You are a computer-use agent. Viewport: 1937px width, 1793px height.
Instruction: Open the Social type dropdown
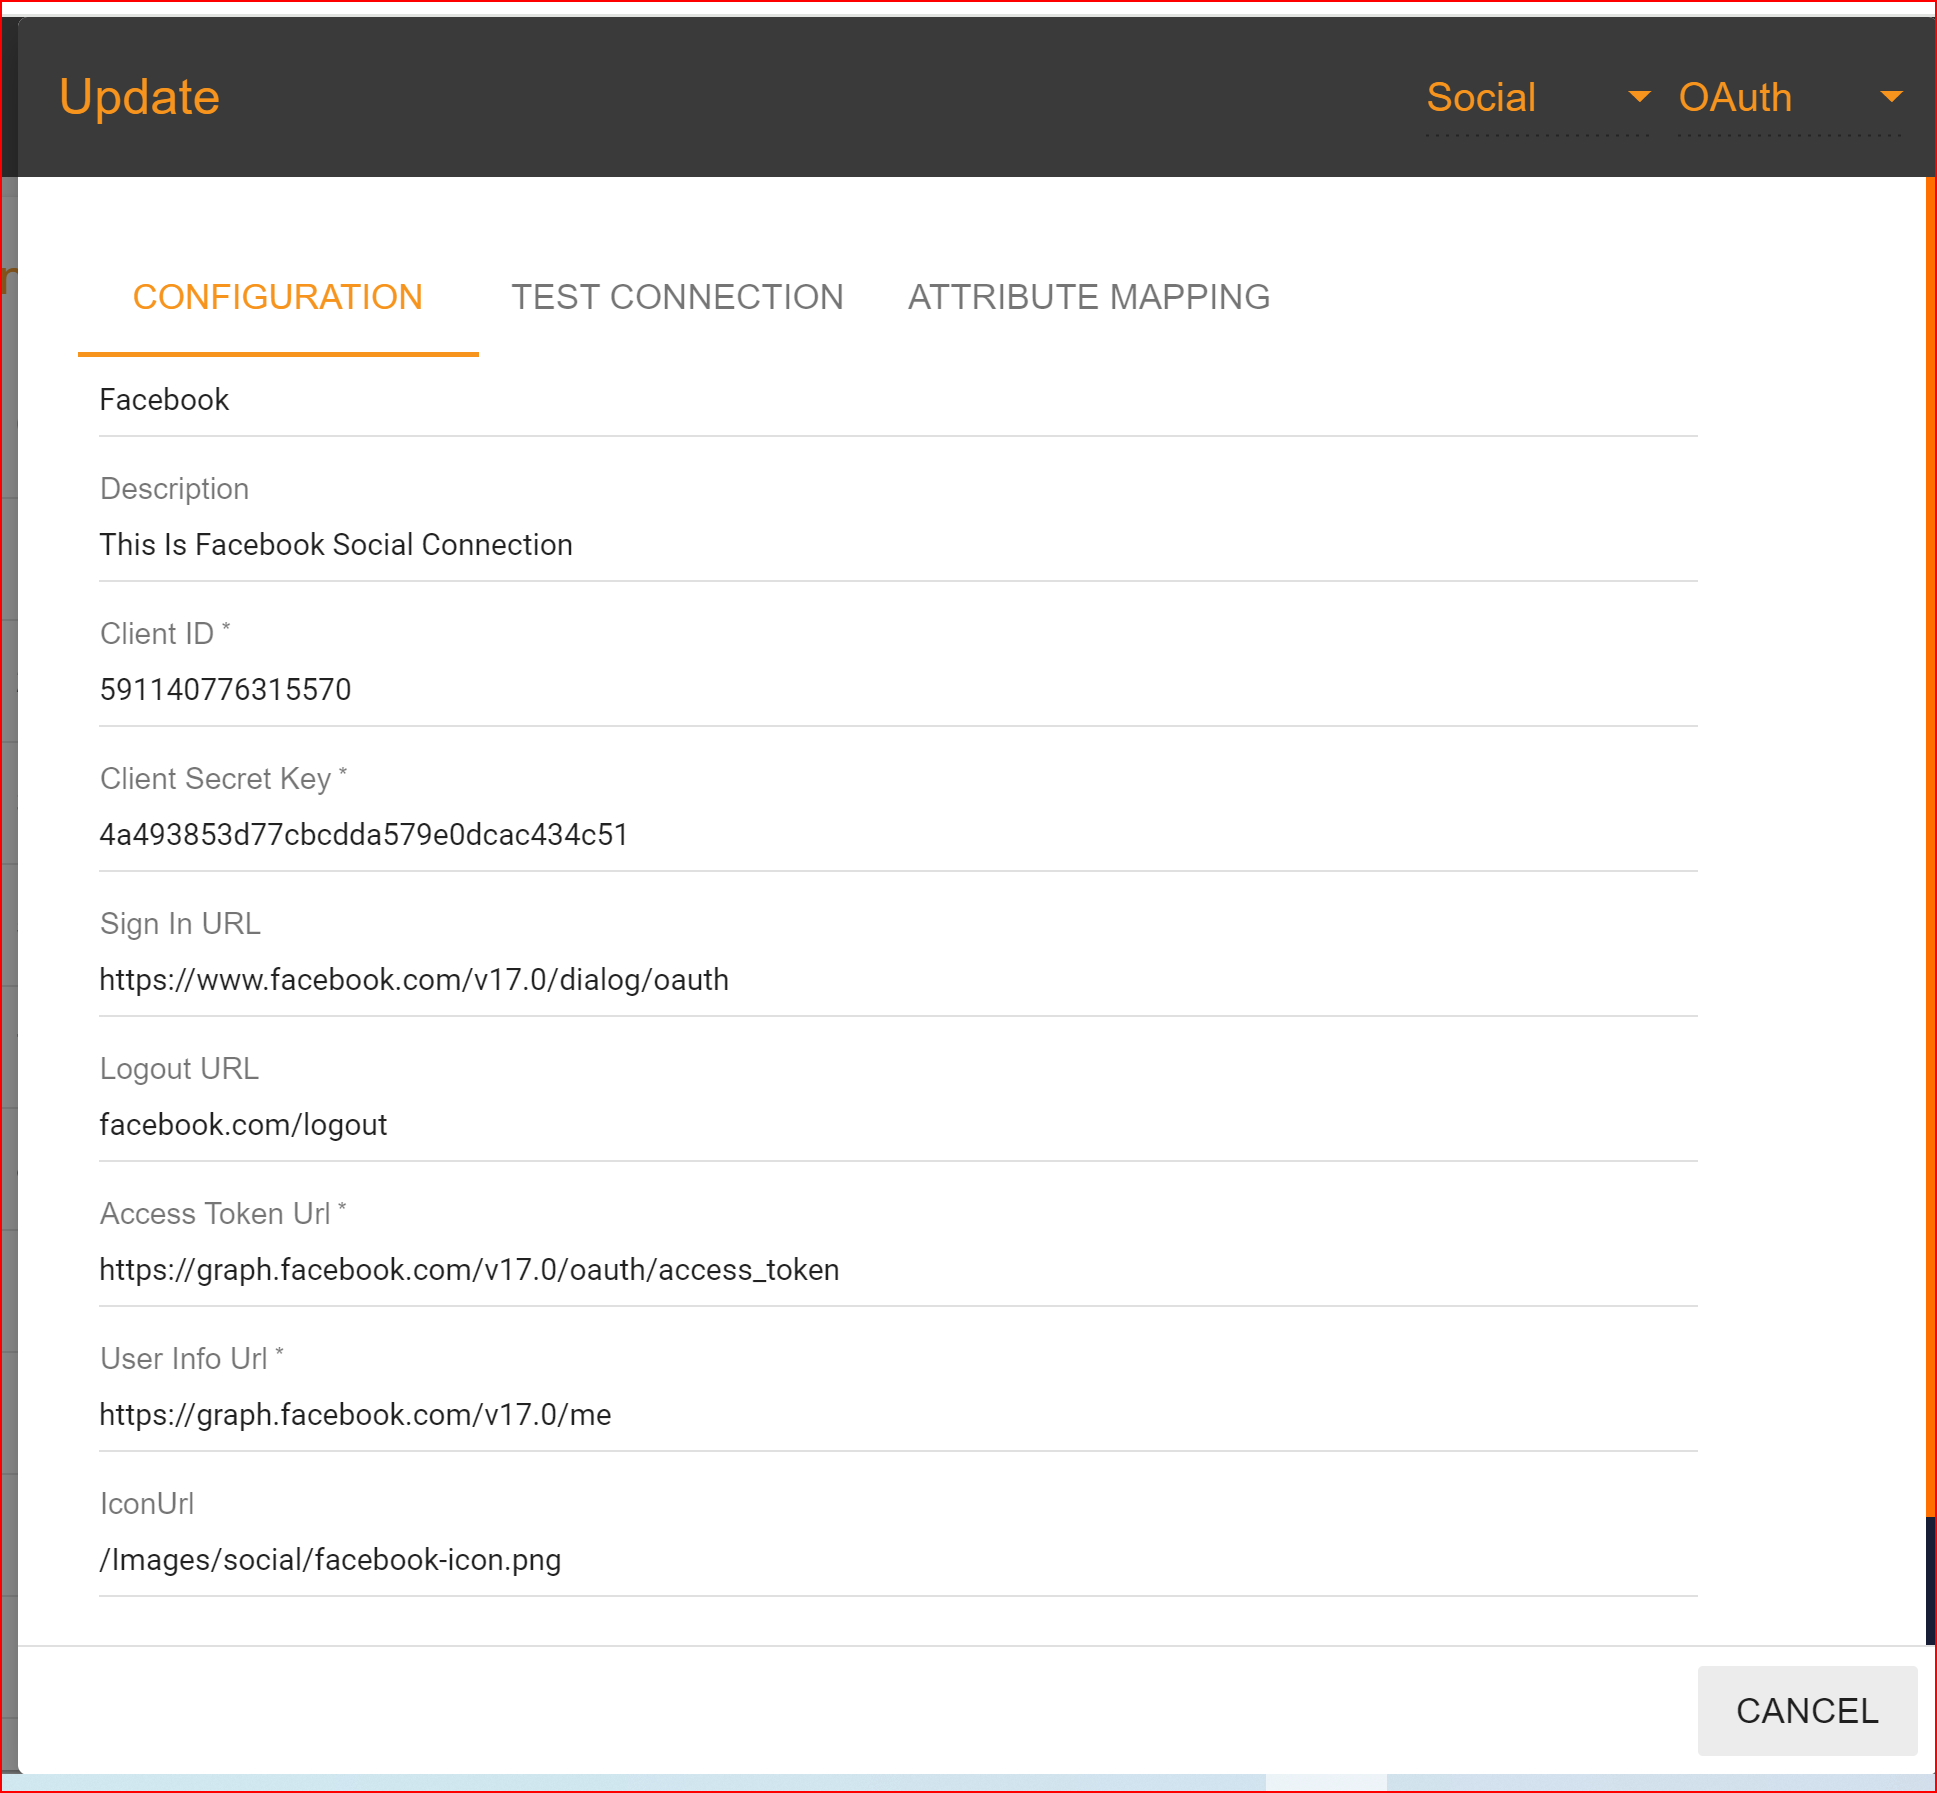click(x=1537, y=98)
